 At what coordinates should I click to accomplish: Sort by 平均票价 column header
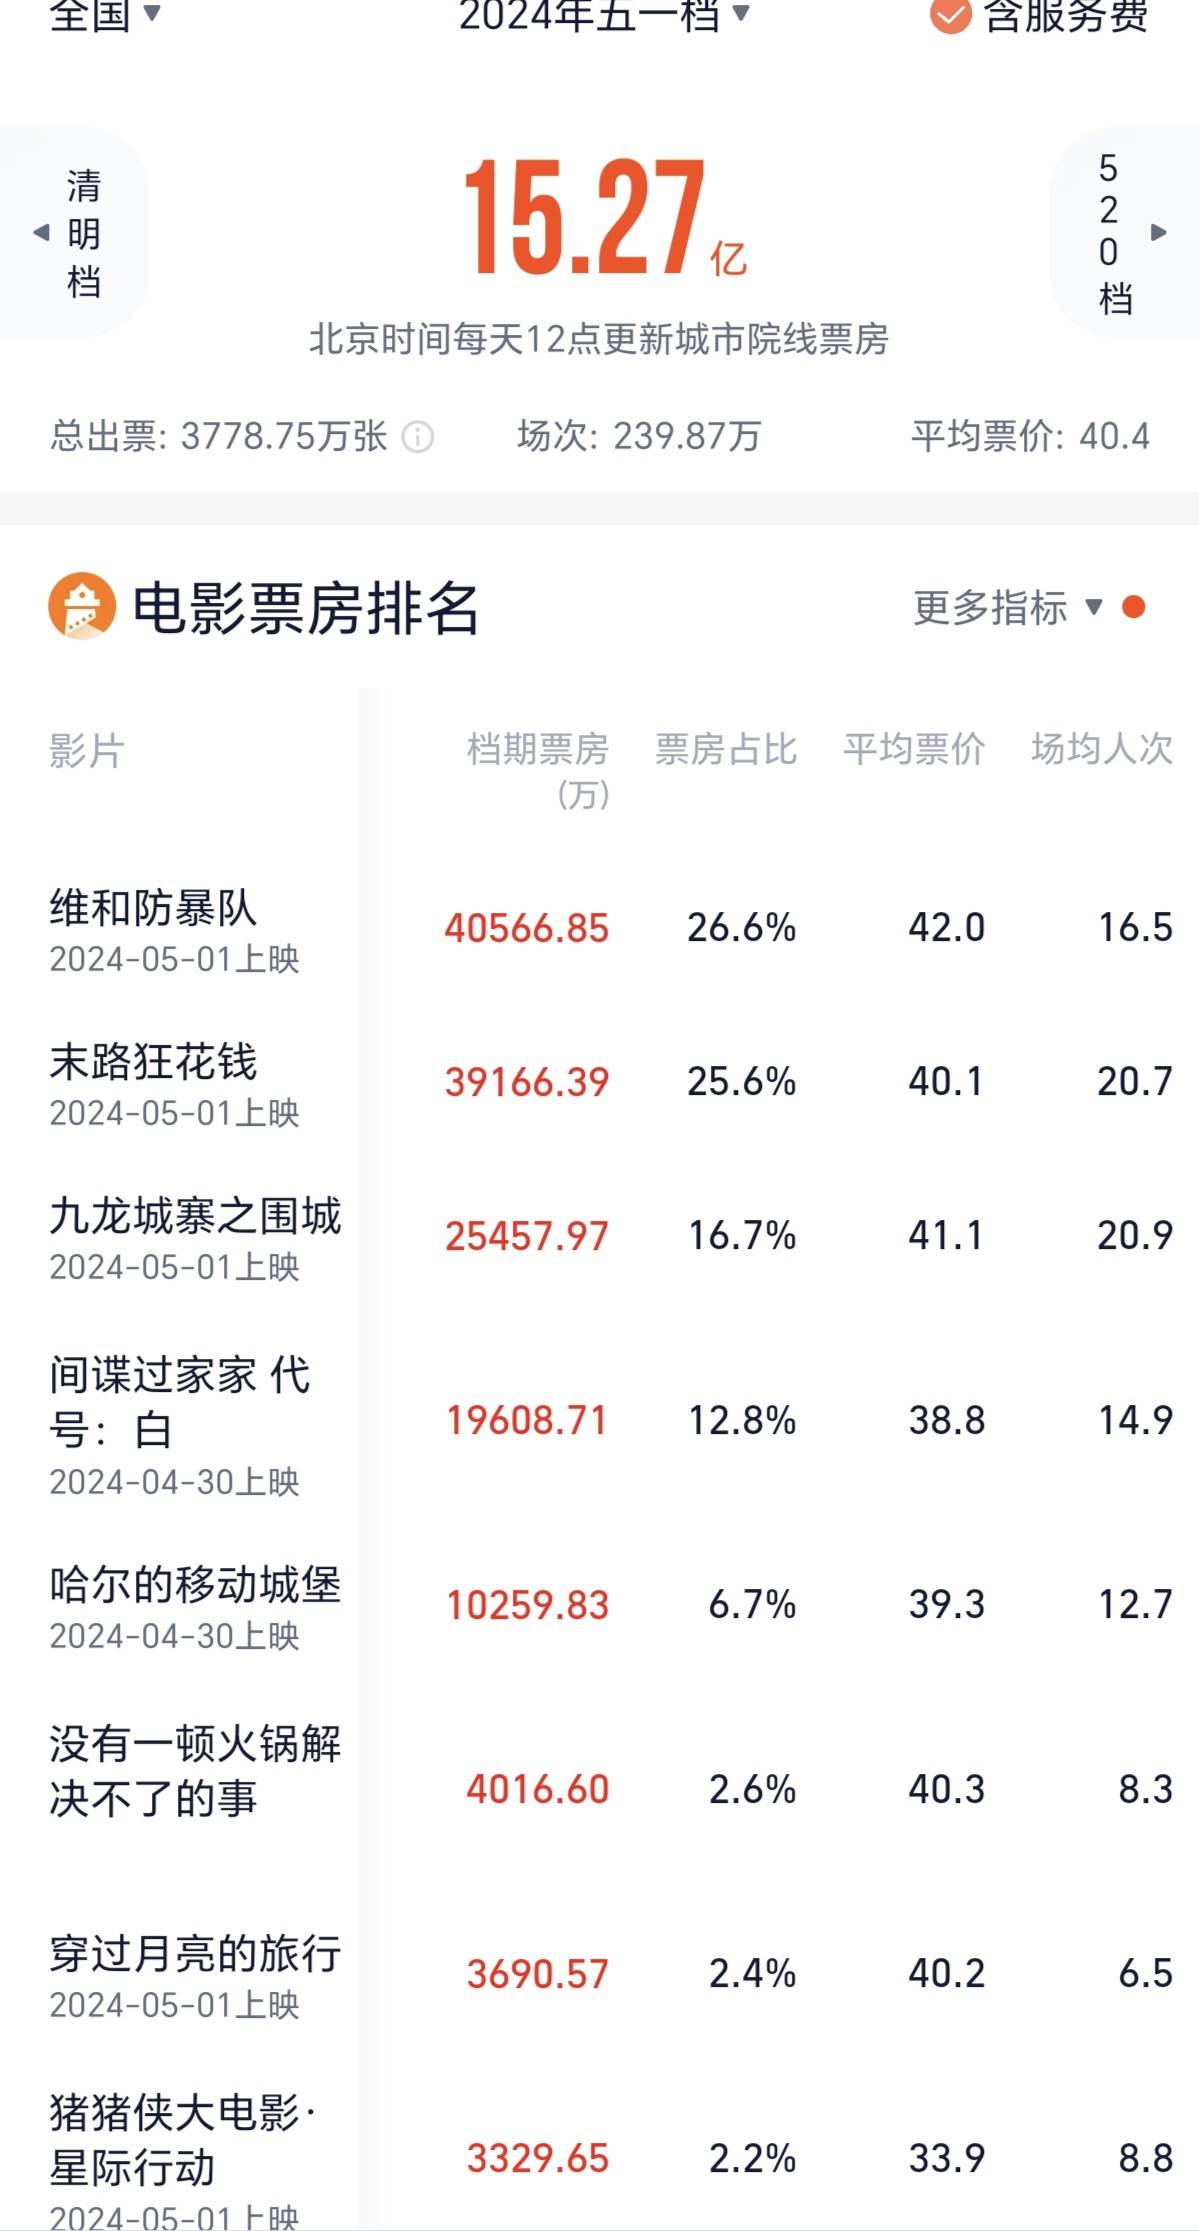click(914, 749)
